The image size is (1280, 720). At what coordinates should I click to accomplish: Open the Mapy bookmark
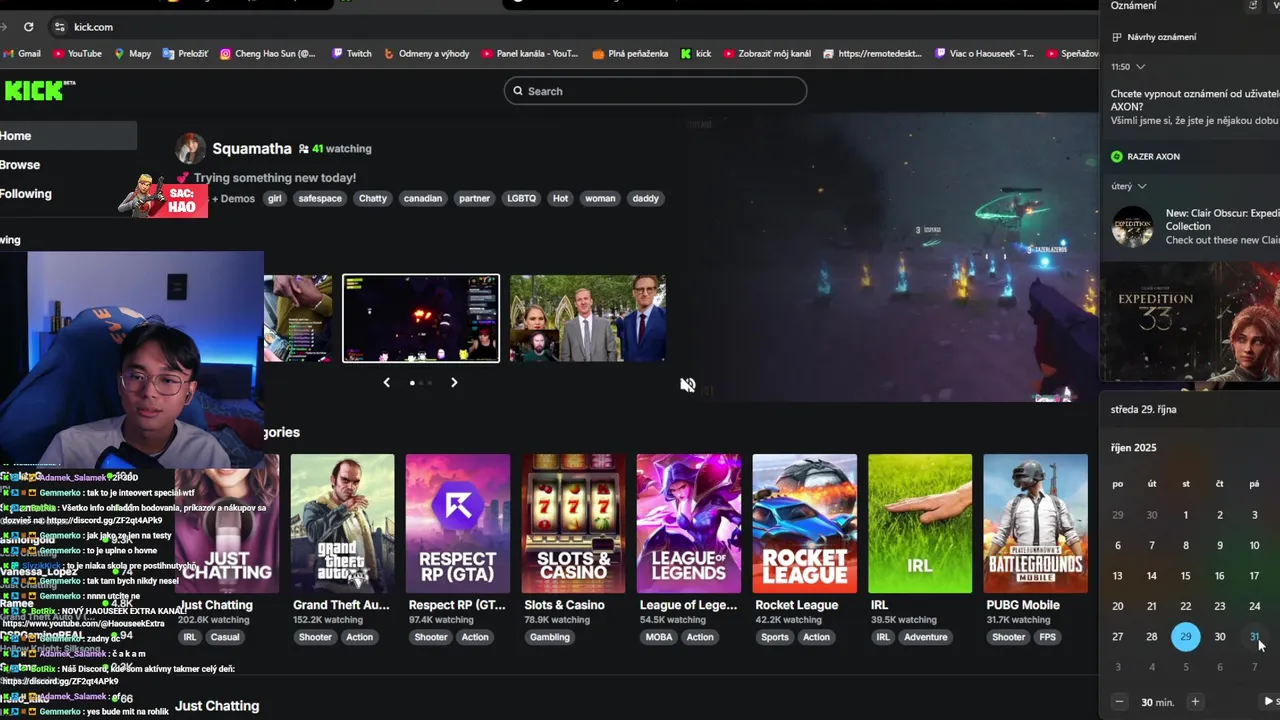132,54
